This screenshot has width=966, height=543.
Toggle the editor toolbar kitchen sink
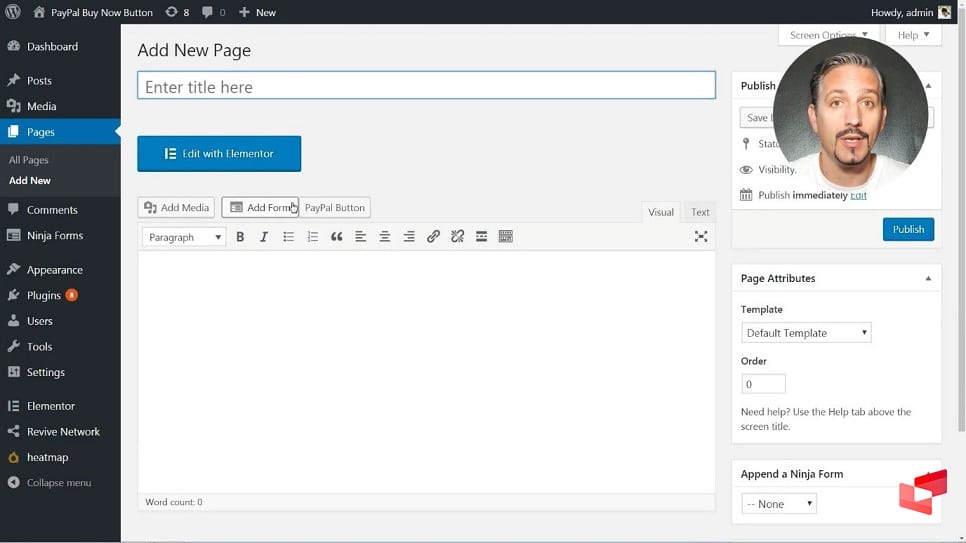[x=506, y=237]
